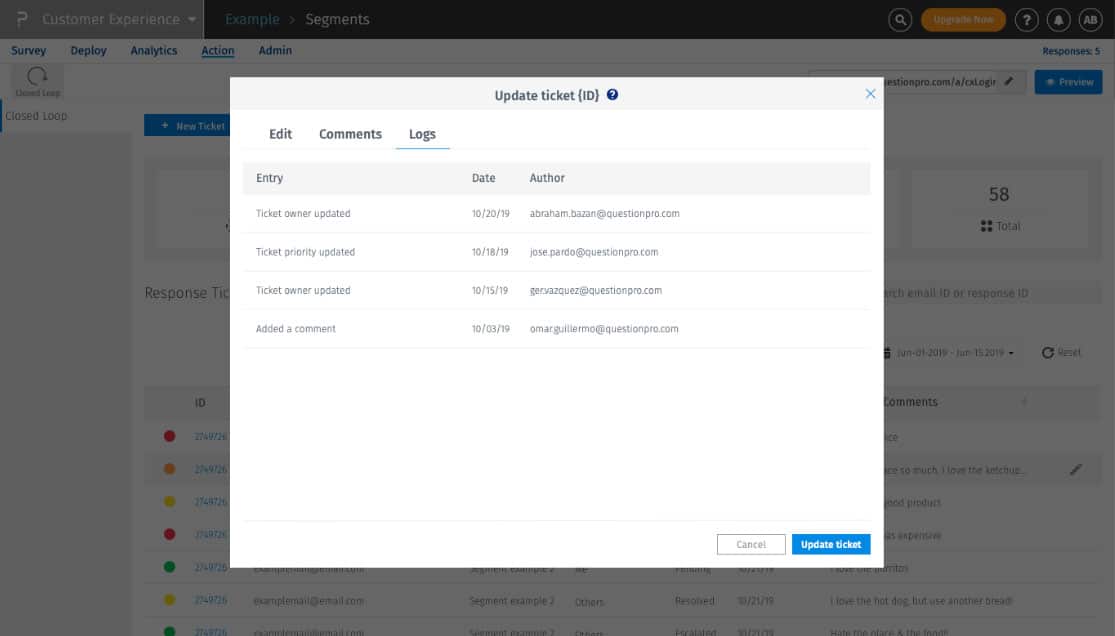Click the Update ticket button

pyautogui.click(x=831, y=544)
